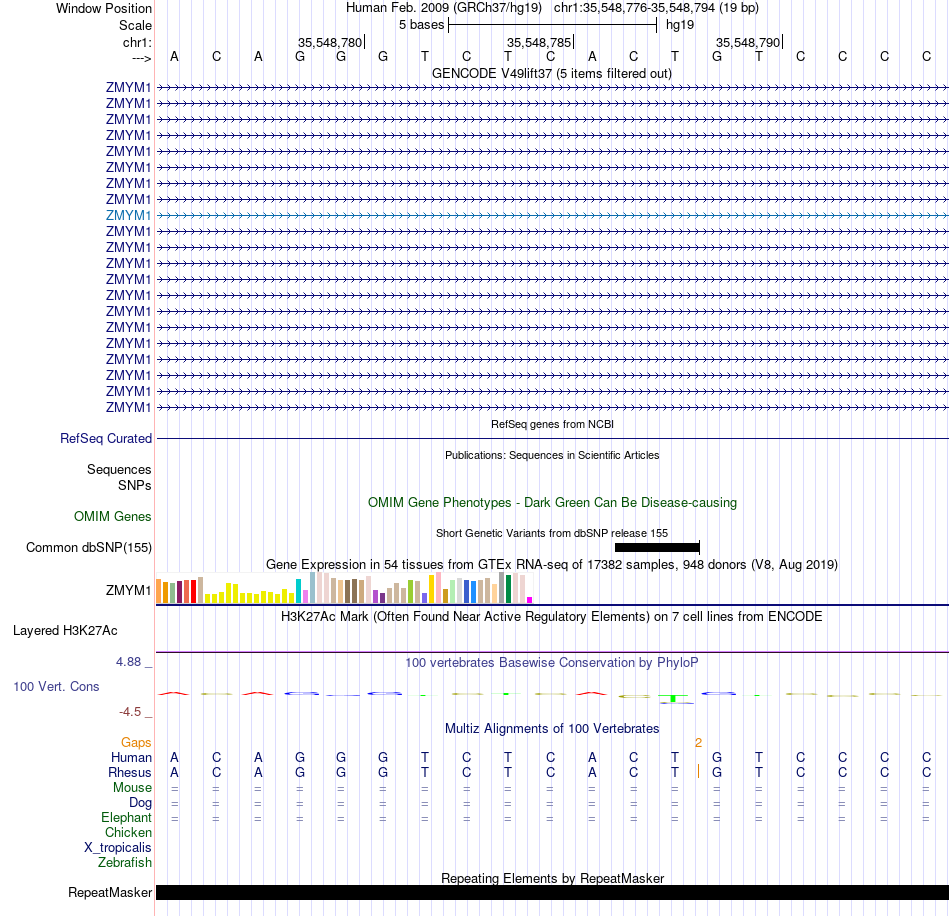Image resolution: width=950 pixels, height=916 pixels.
Task: Open the H3K27Ac Mark ENCODE track title
Action: coord(551,617)
